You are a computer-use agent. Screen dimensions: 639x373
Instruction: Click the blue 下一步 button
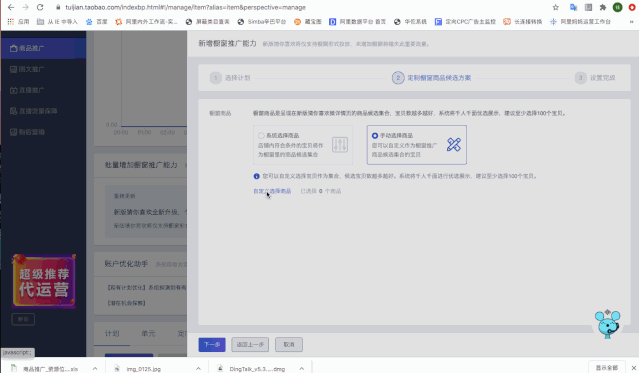pyautogui.click(x=212, y=344)
